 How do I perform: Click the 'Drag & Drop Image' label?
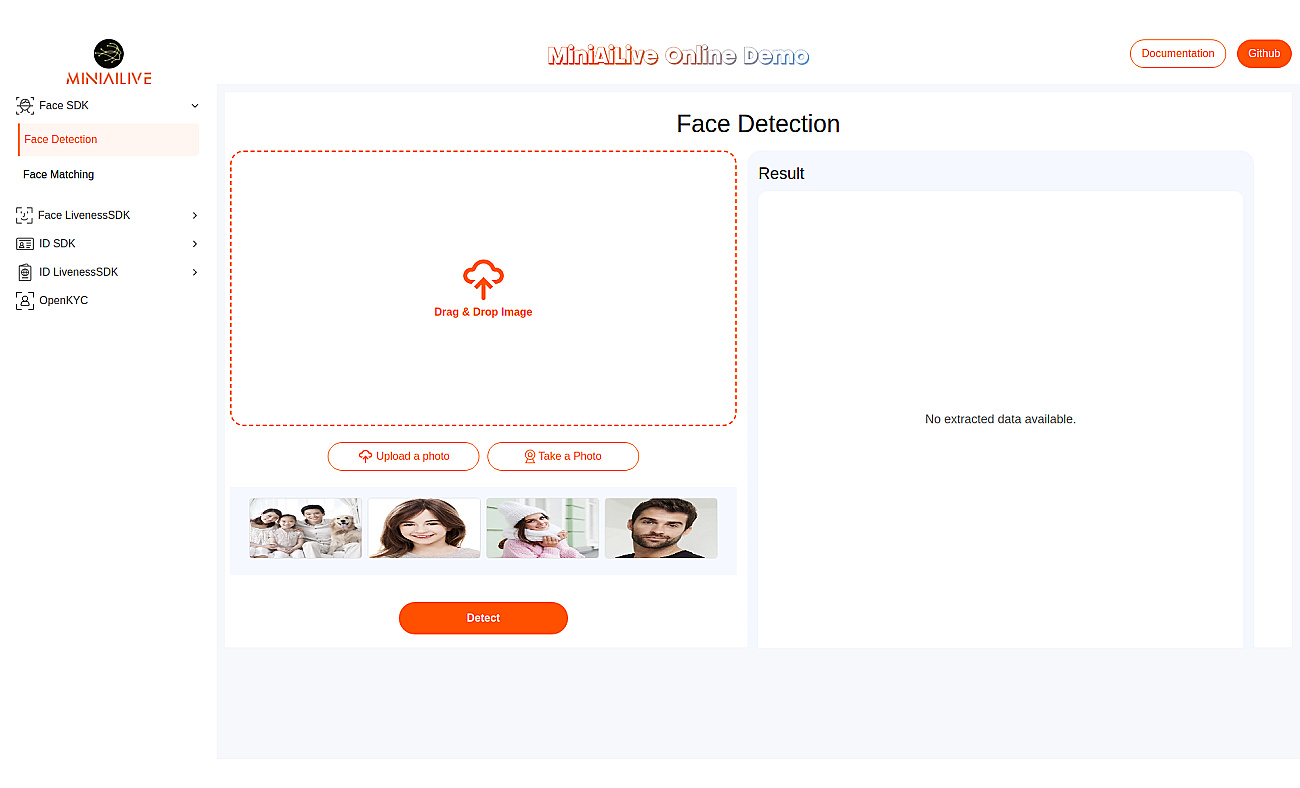[483, 312]
